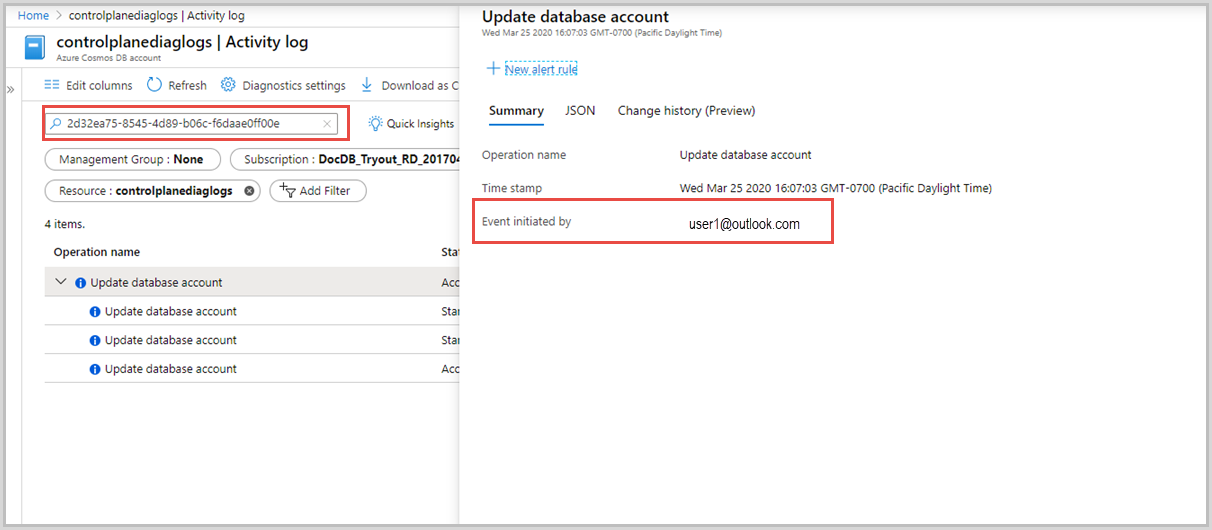The image size is (1212, 530).
Task: Click the Refresh icon
Action: (x=154, y=85)
